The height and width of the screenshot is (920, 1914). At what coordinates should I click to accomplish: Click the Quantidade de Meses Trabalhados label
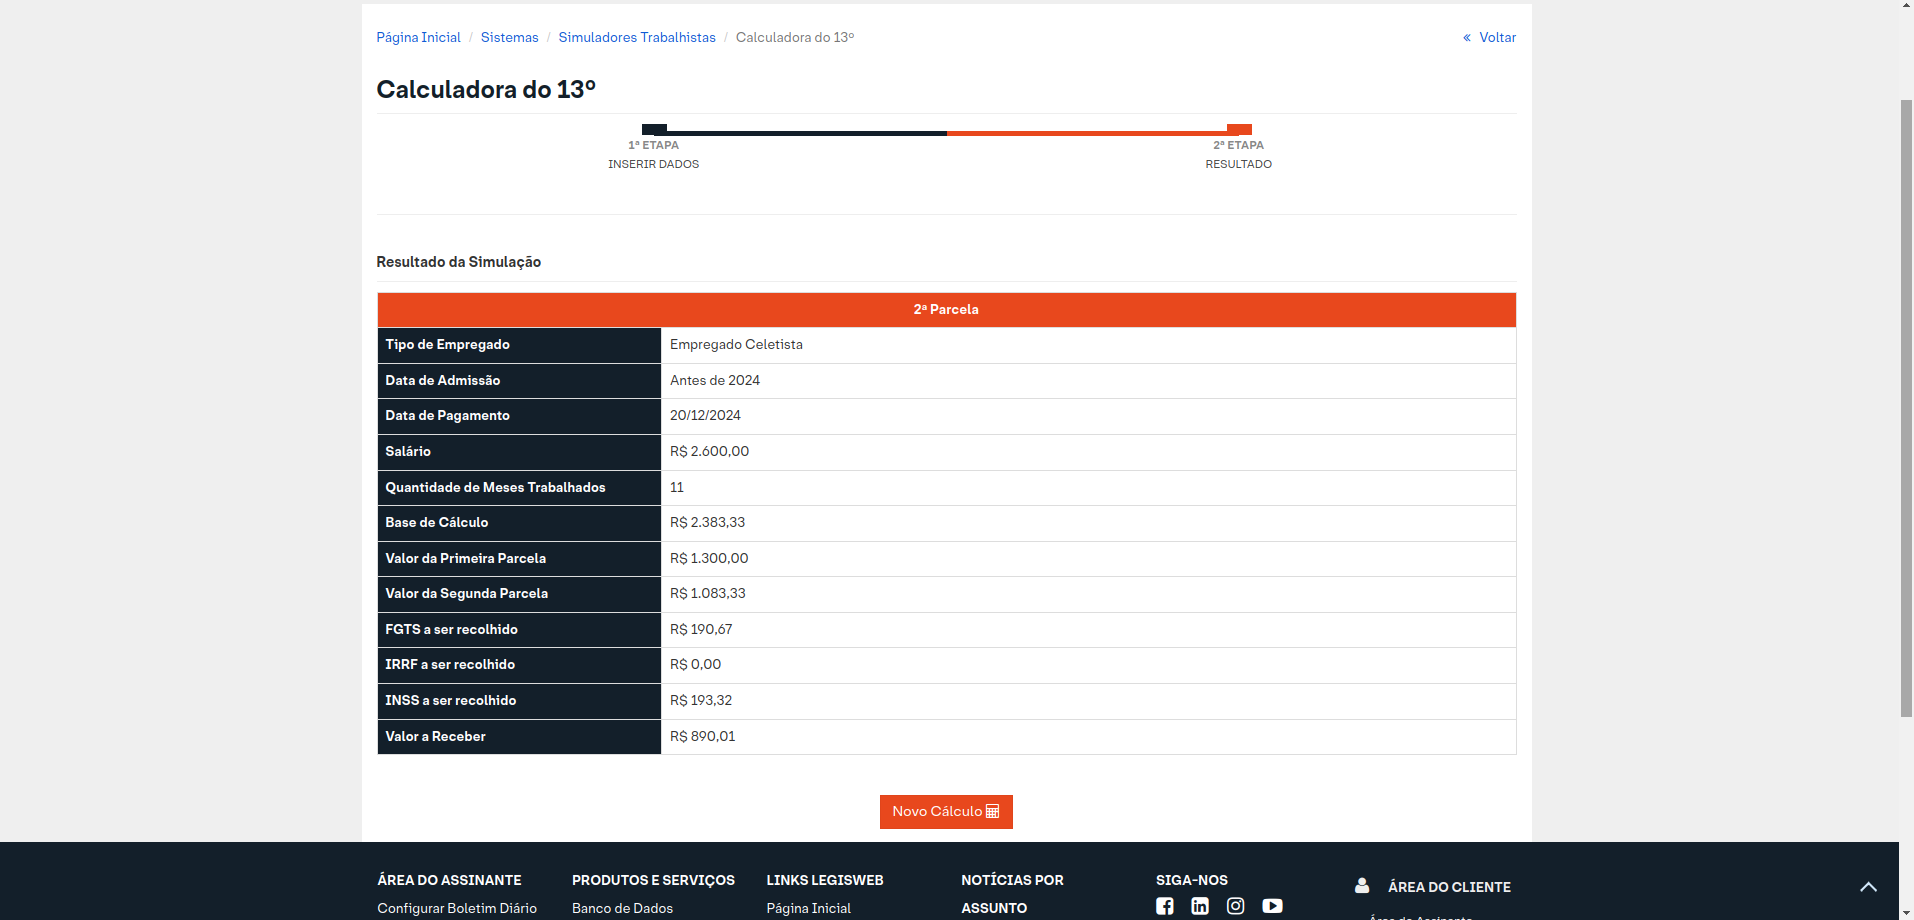point(495,488)
